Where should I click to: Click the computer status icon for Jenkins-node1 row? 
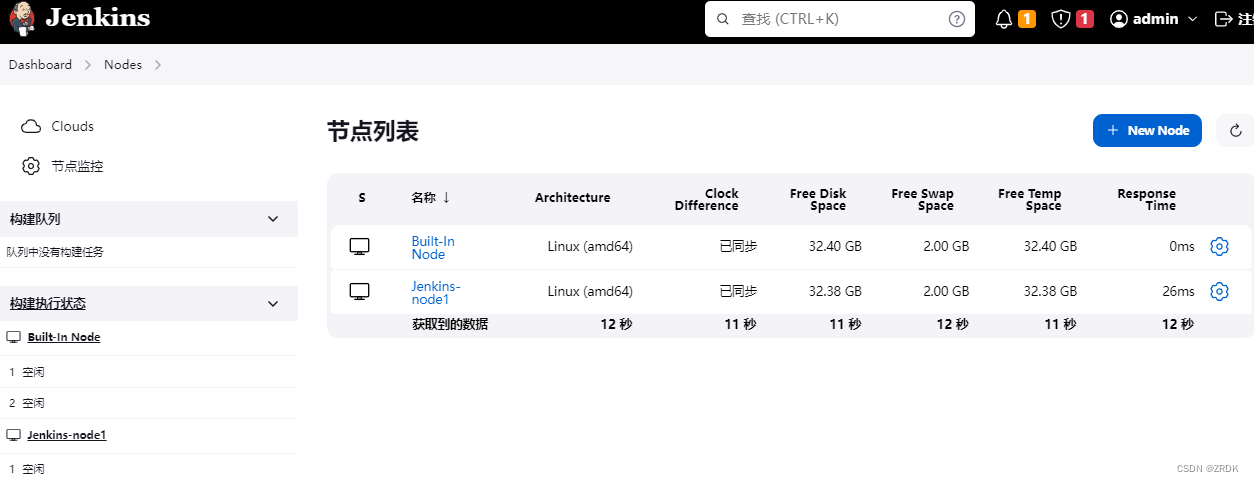pos(360,292)
